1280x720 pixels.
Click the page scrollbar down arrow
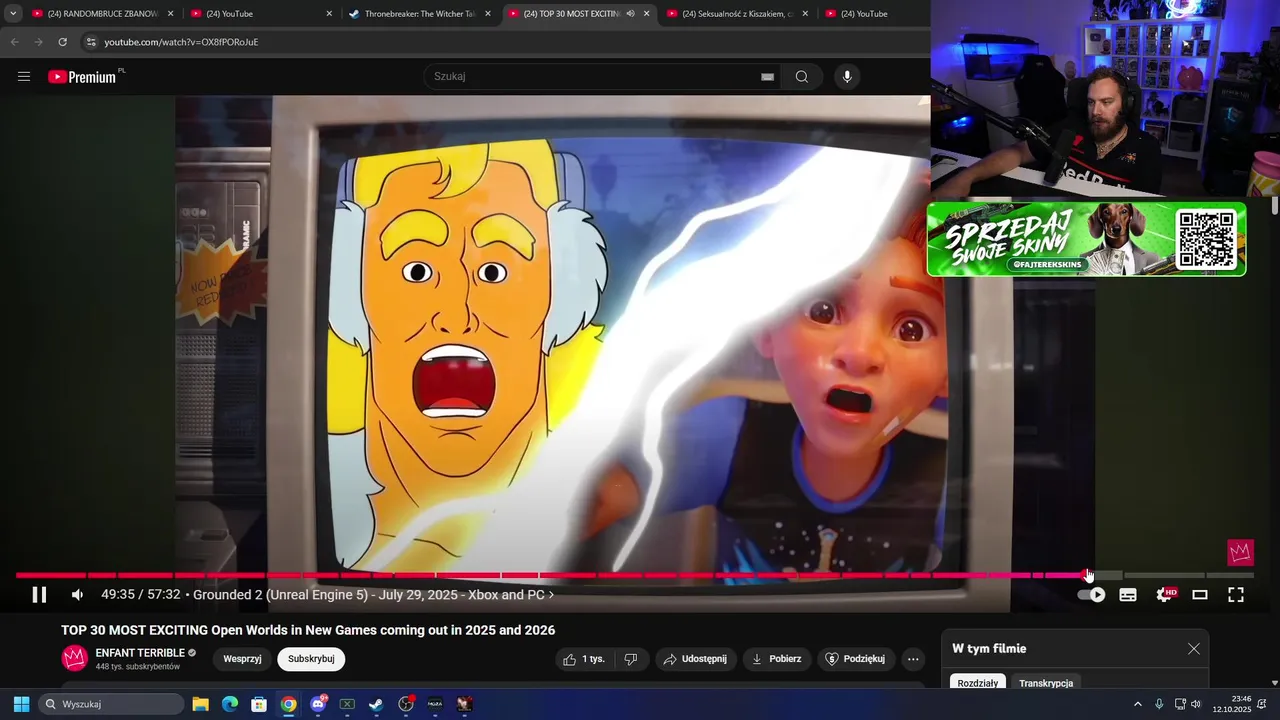(x=1275, y=683)
